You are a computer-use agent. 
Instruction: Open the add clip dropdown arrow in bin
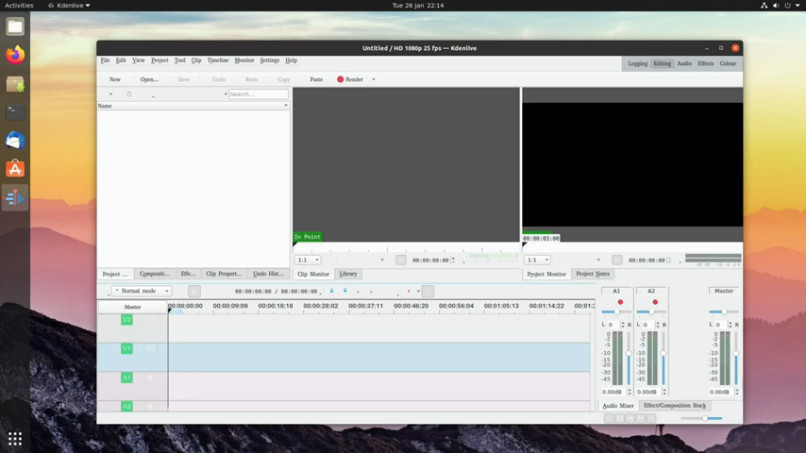[111, 94]
